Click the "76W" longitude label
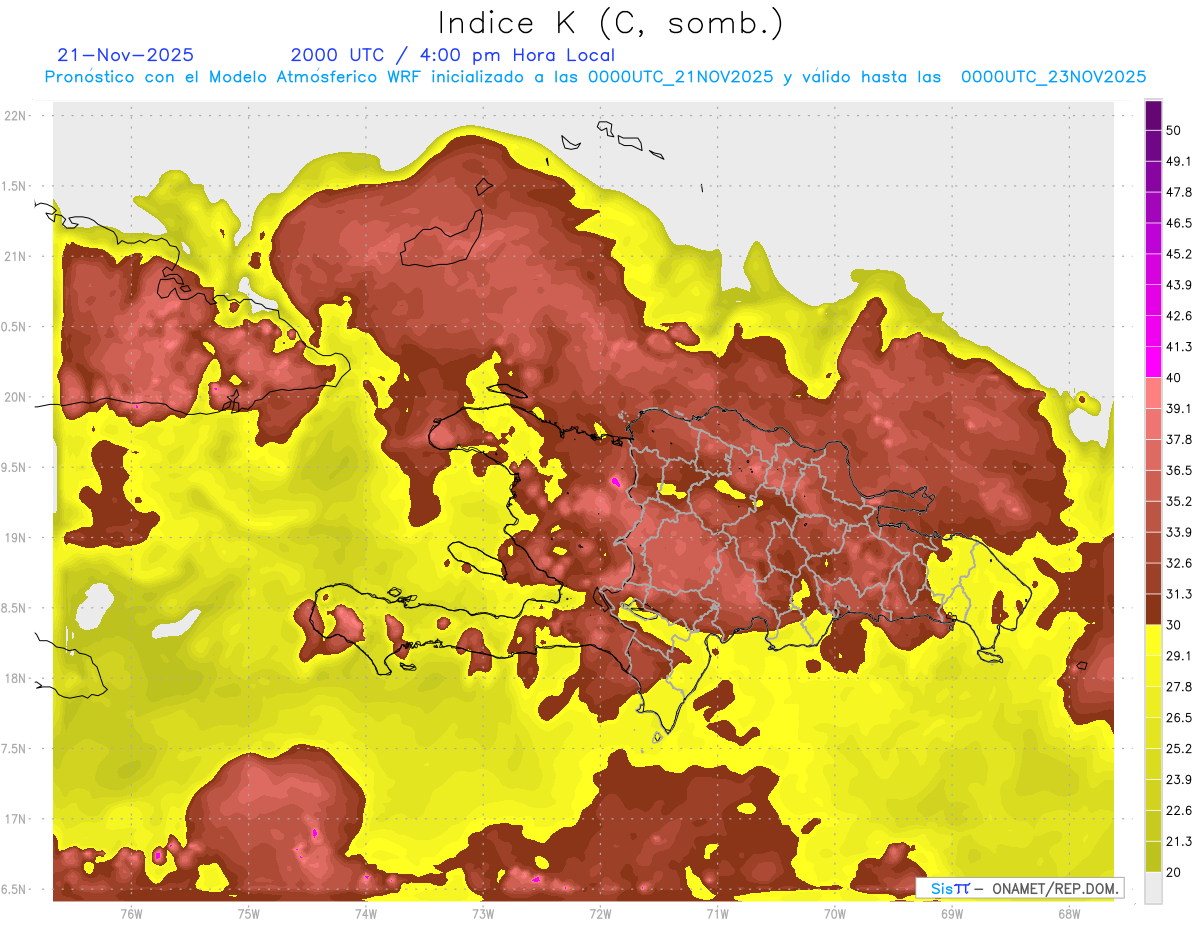Screen dimensions: 1200x927 131,914
